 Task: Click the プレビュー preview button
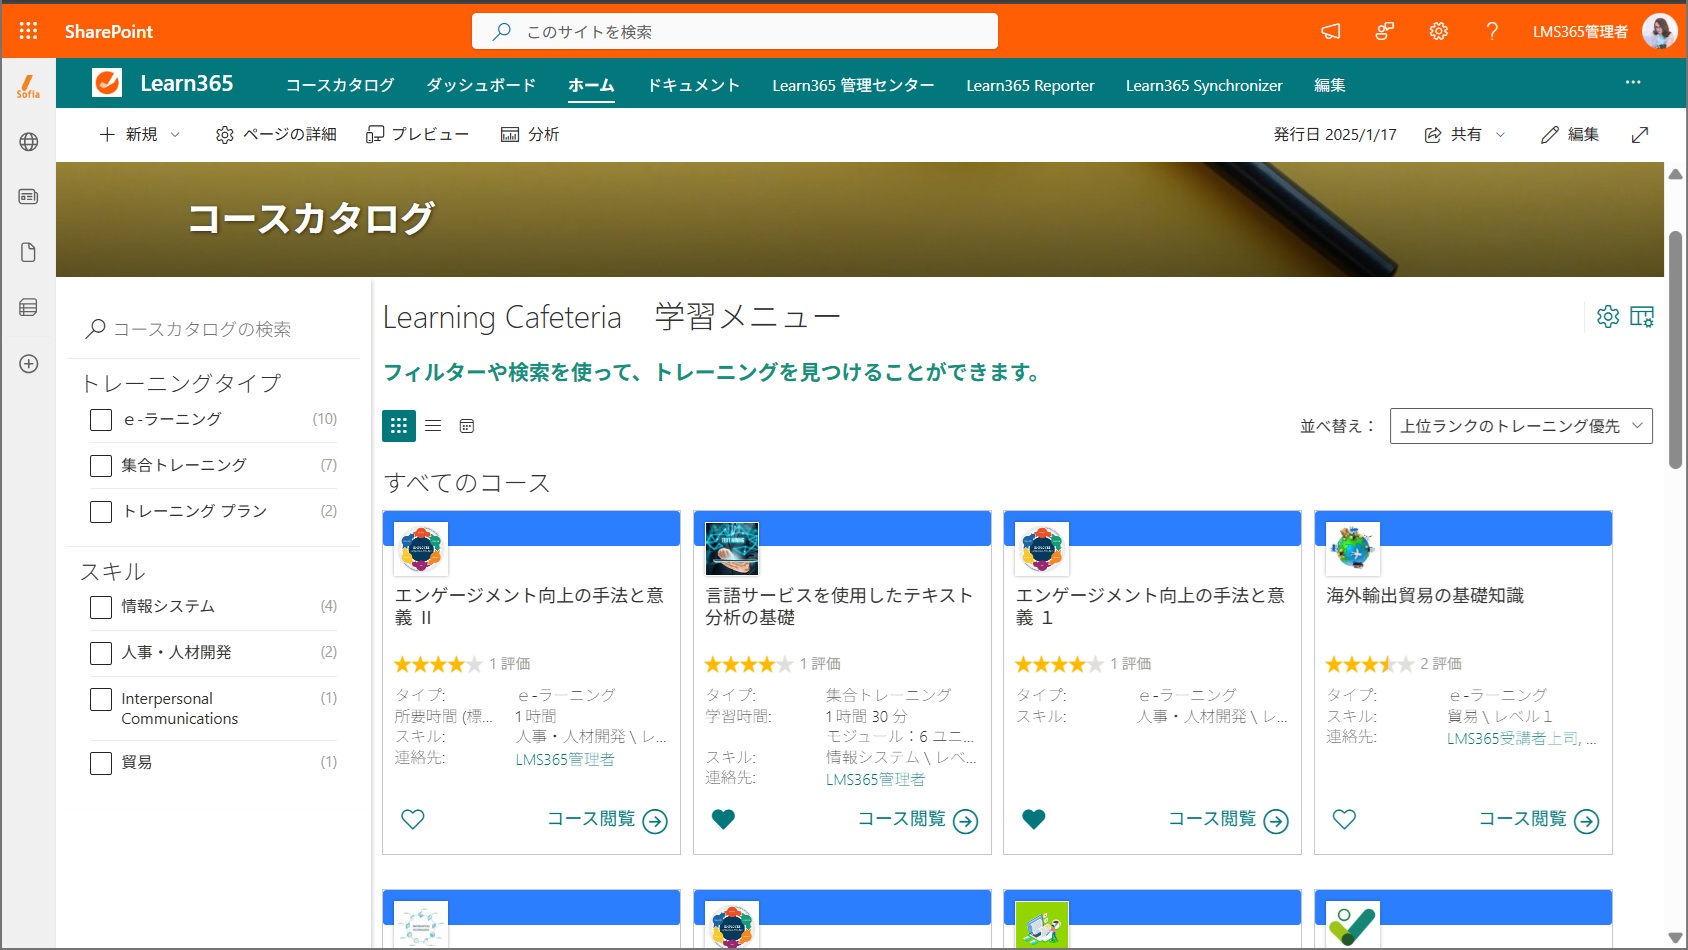(417, 134)
